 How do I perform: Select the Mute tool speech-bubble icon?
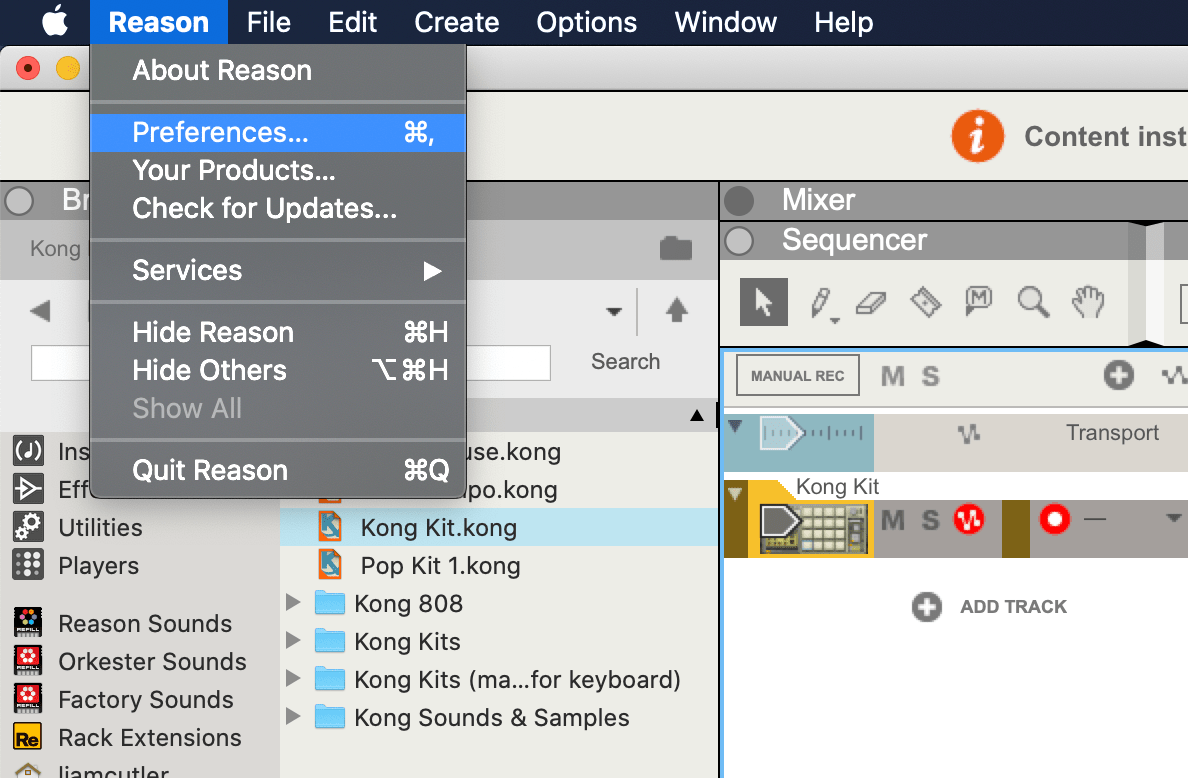[x=979, y=302]
